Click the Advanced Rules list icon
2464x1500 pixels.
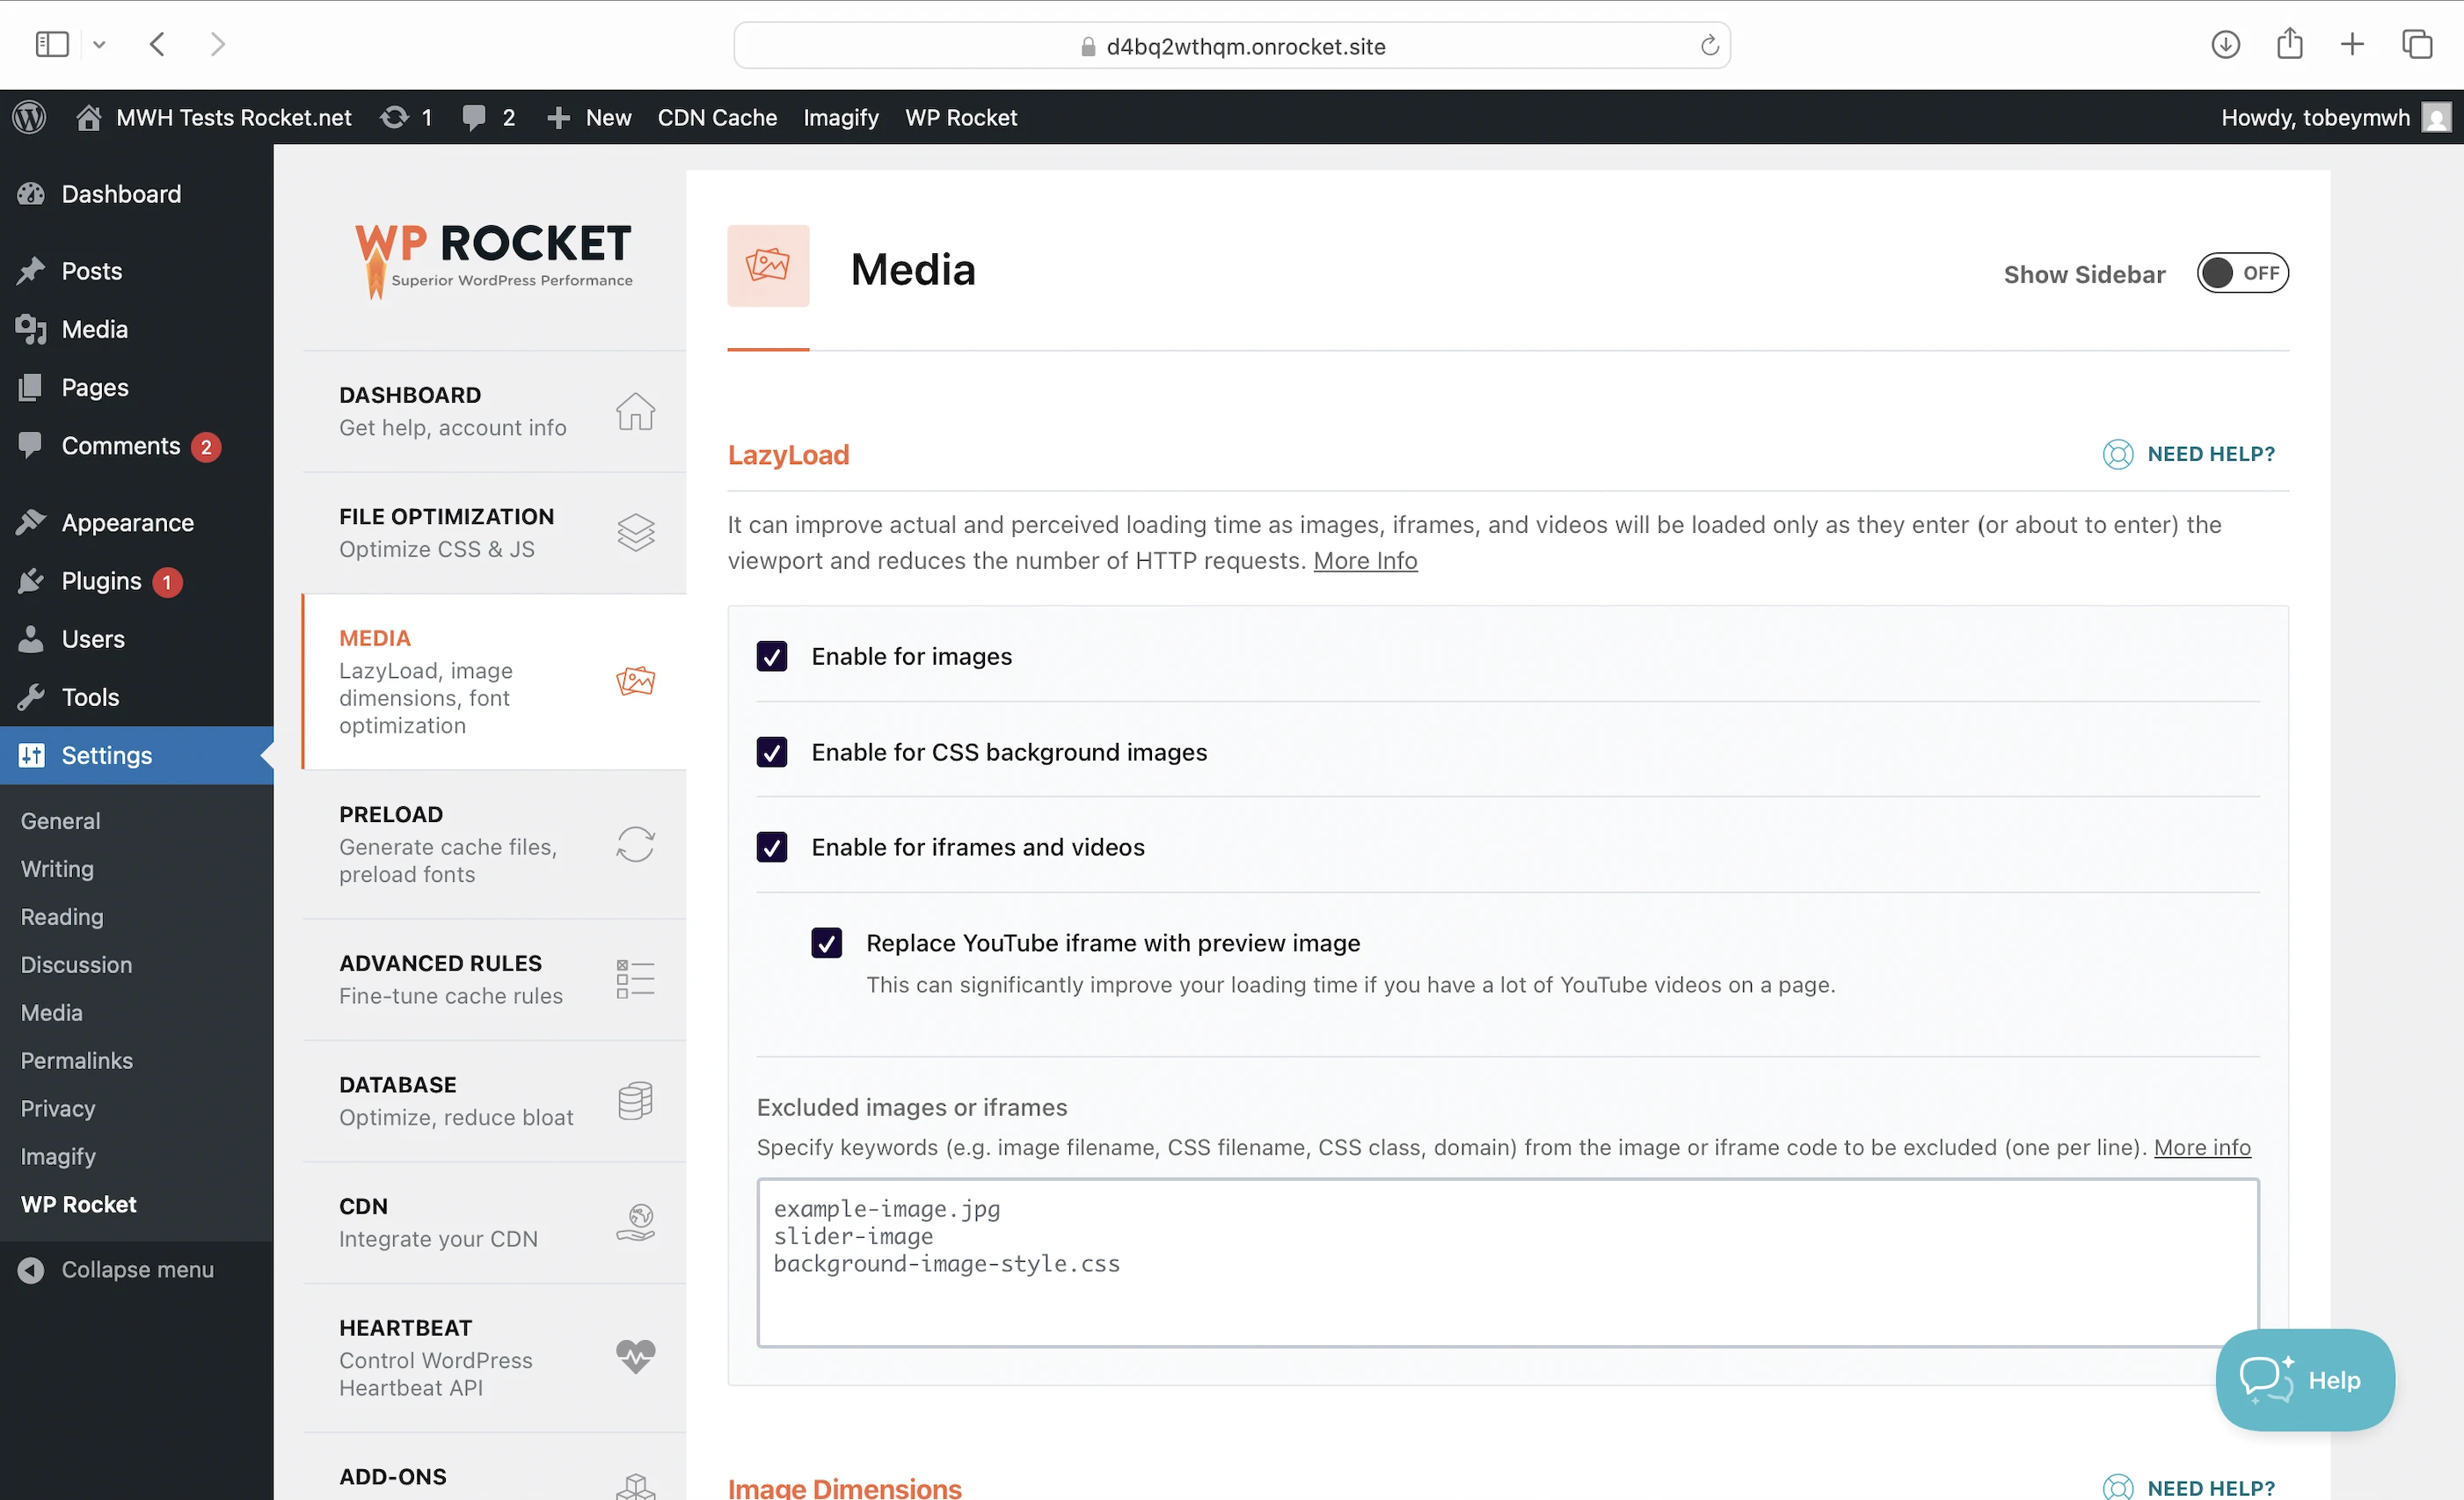[x=635, y=979]
